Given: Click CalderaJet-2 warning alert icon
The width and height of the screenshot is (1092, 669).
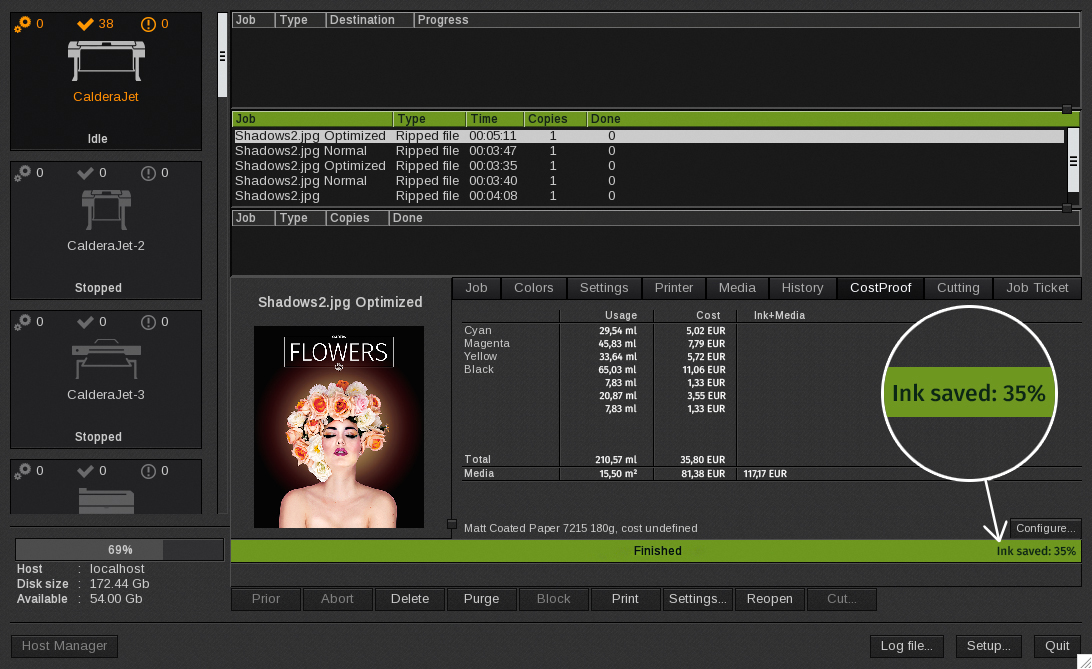Looking at the screenshot, I should tap(149, 173).
